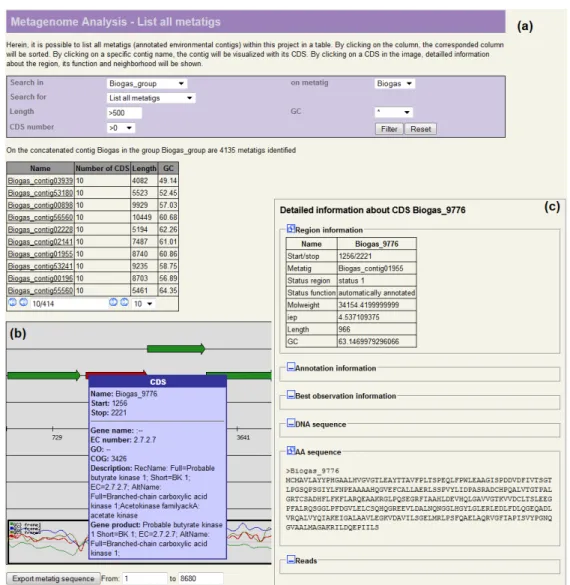Open contig Biogas_contig53241 link
Image resolution: width=570 pixels, height=585 pixels.
[x=40, y=266]
